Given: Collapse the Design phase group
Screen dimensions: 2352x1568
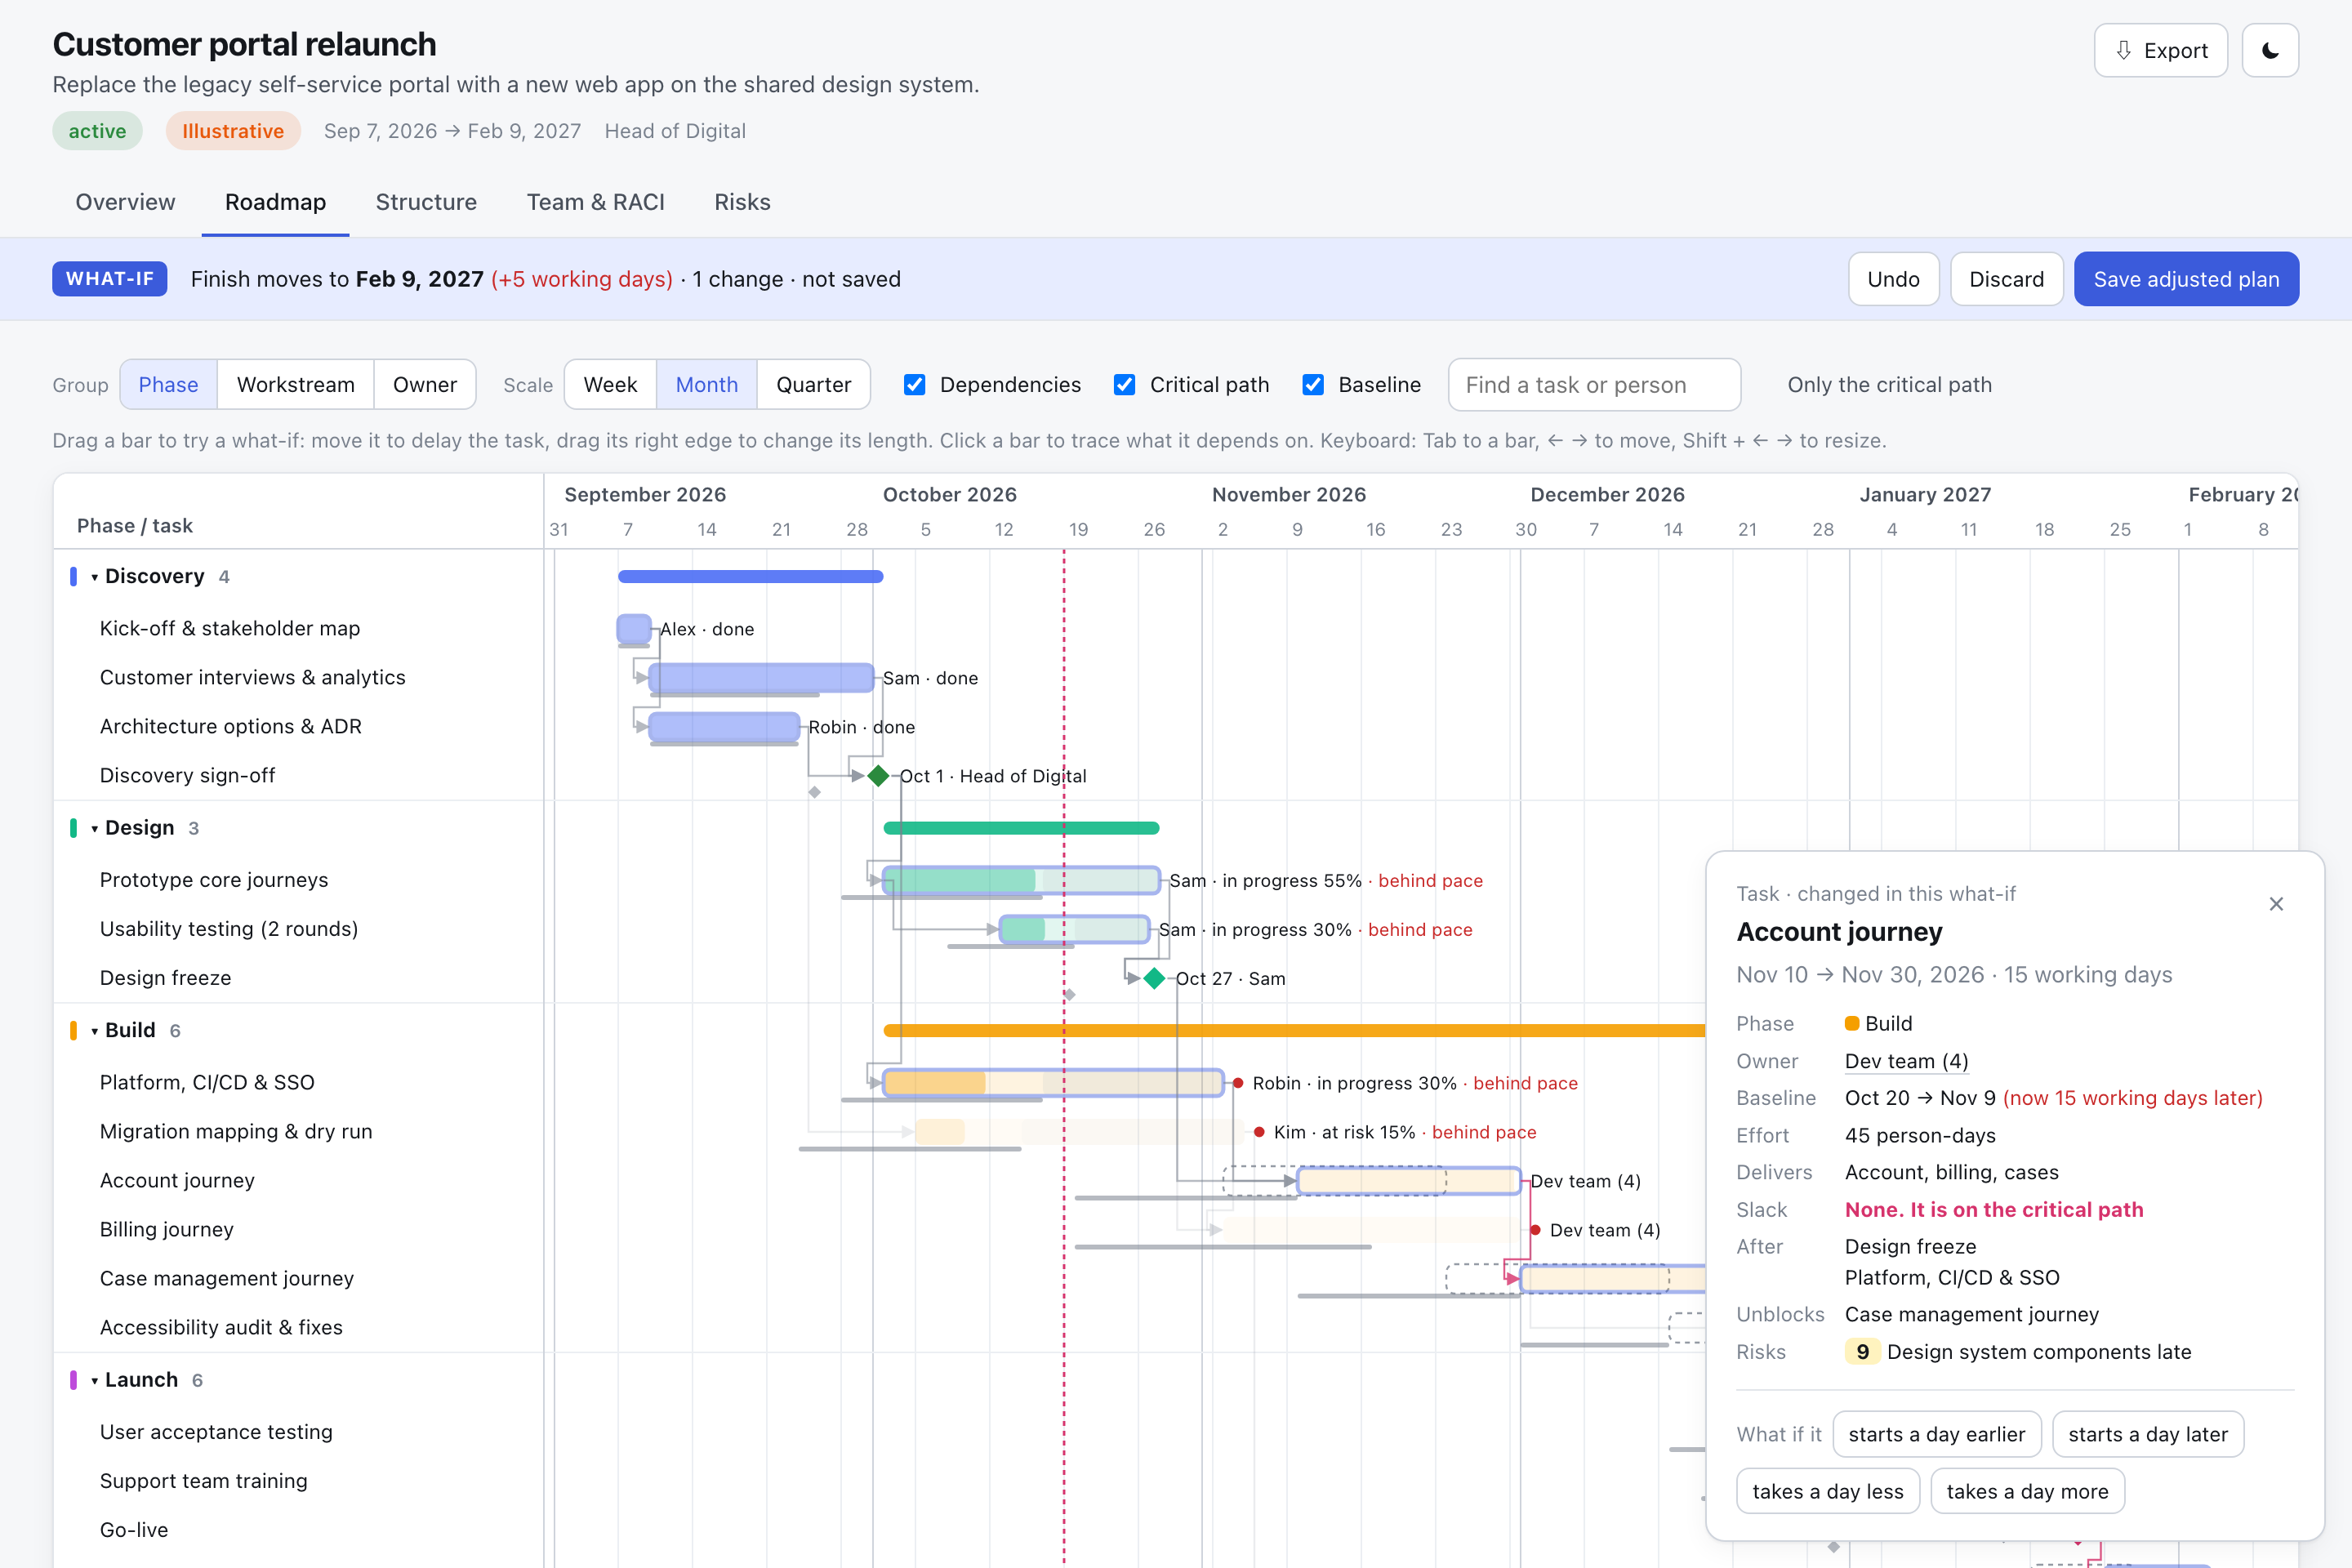Looking at the screenshot, I should click(94, 829).
